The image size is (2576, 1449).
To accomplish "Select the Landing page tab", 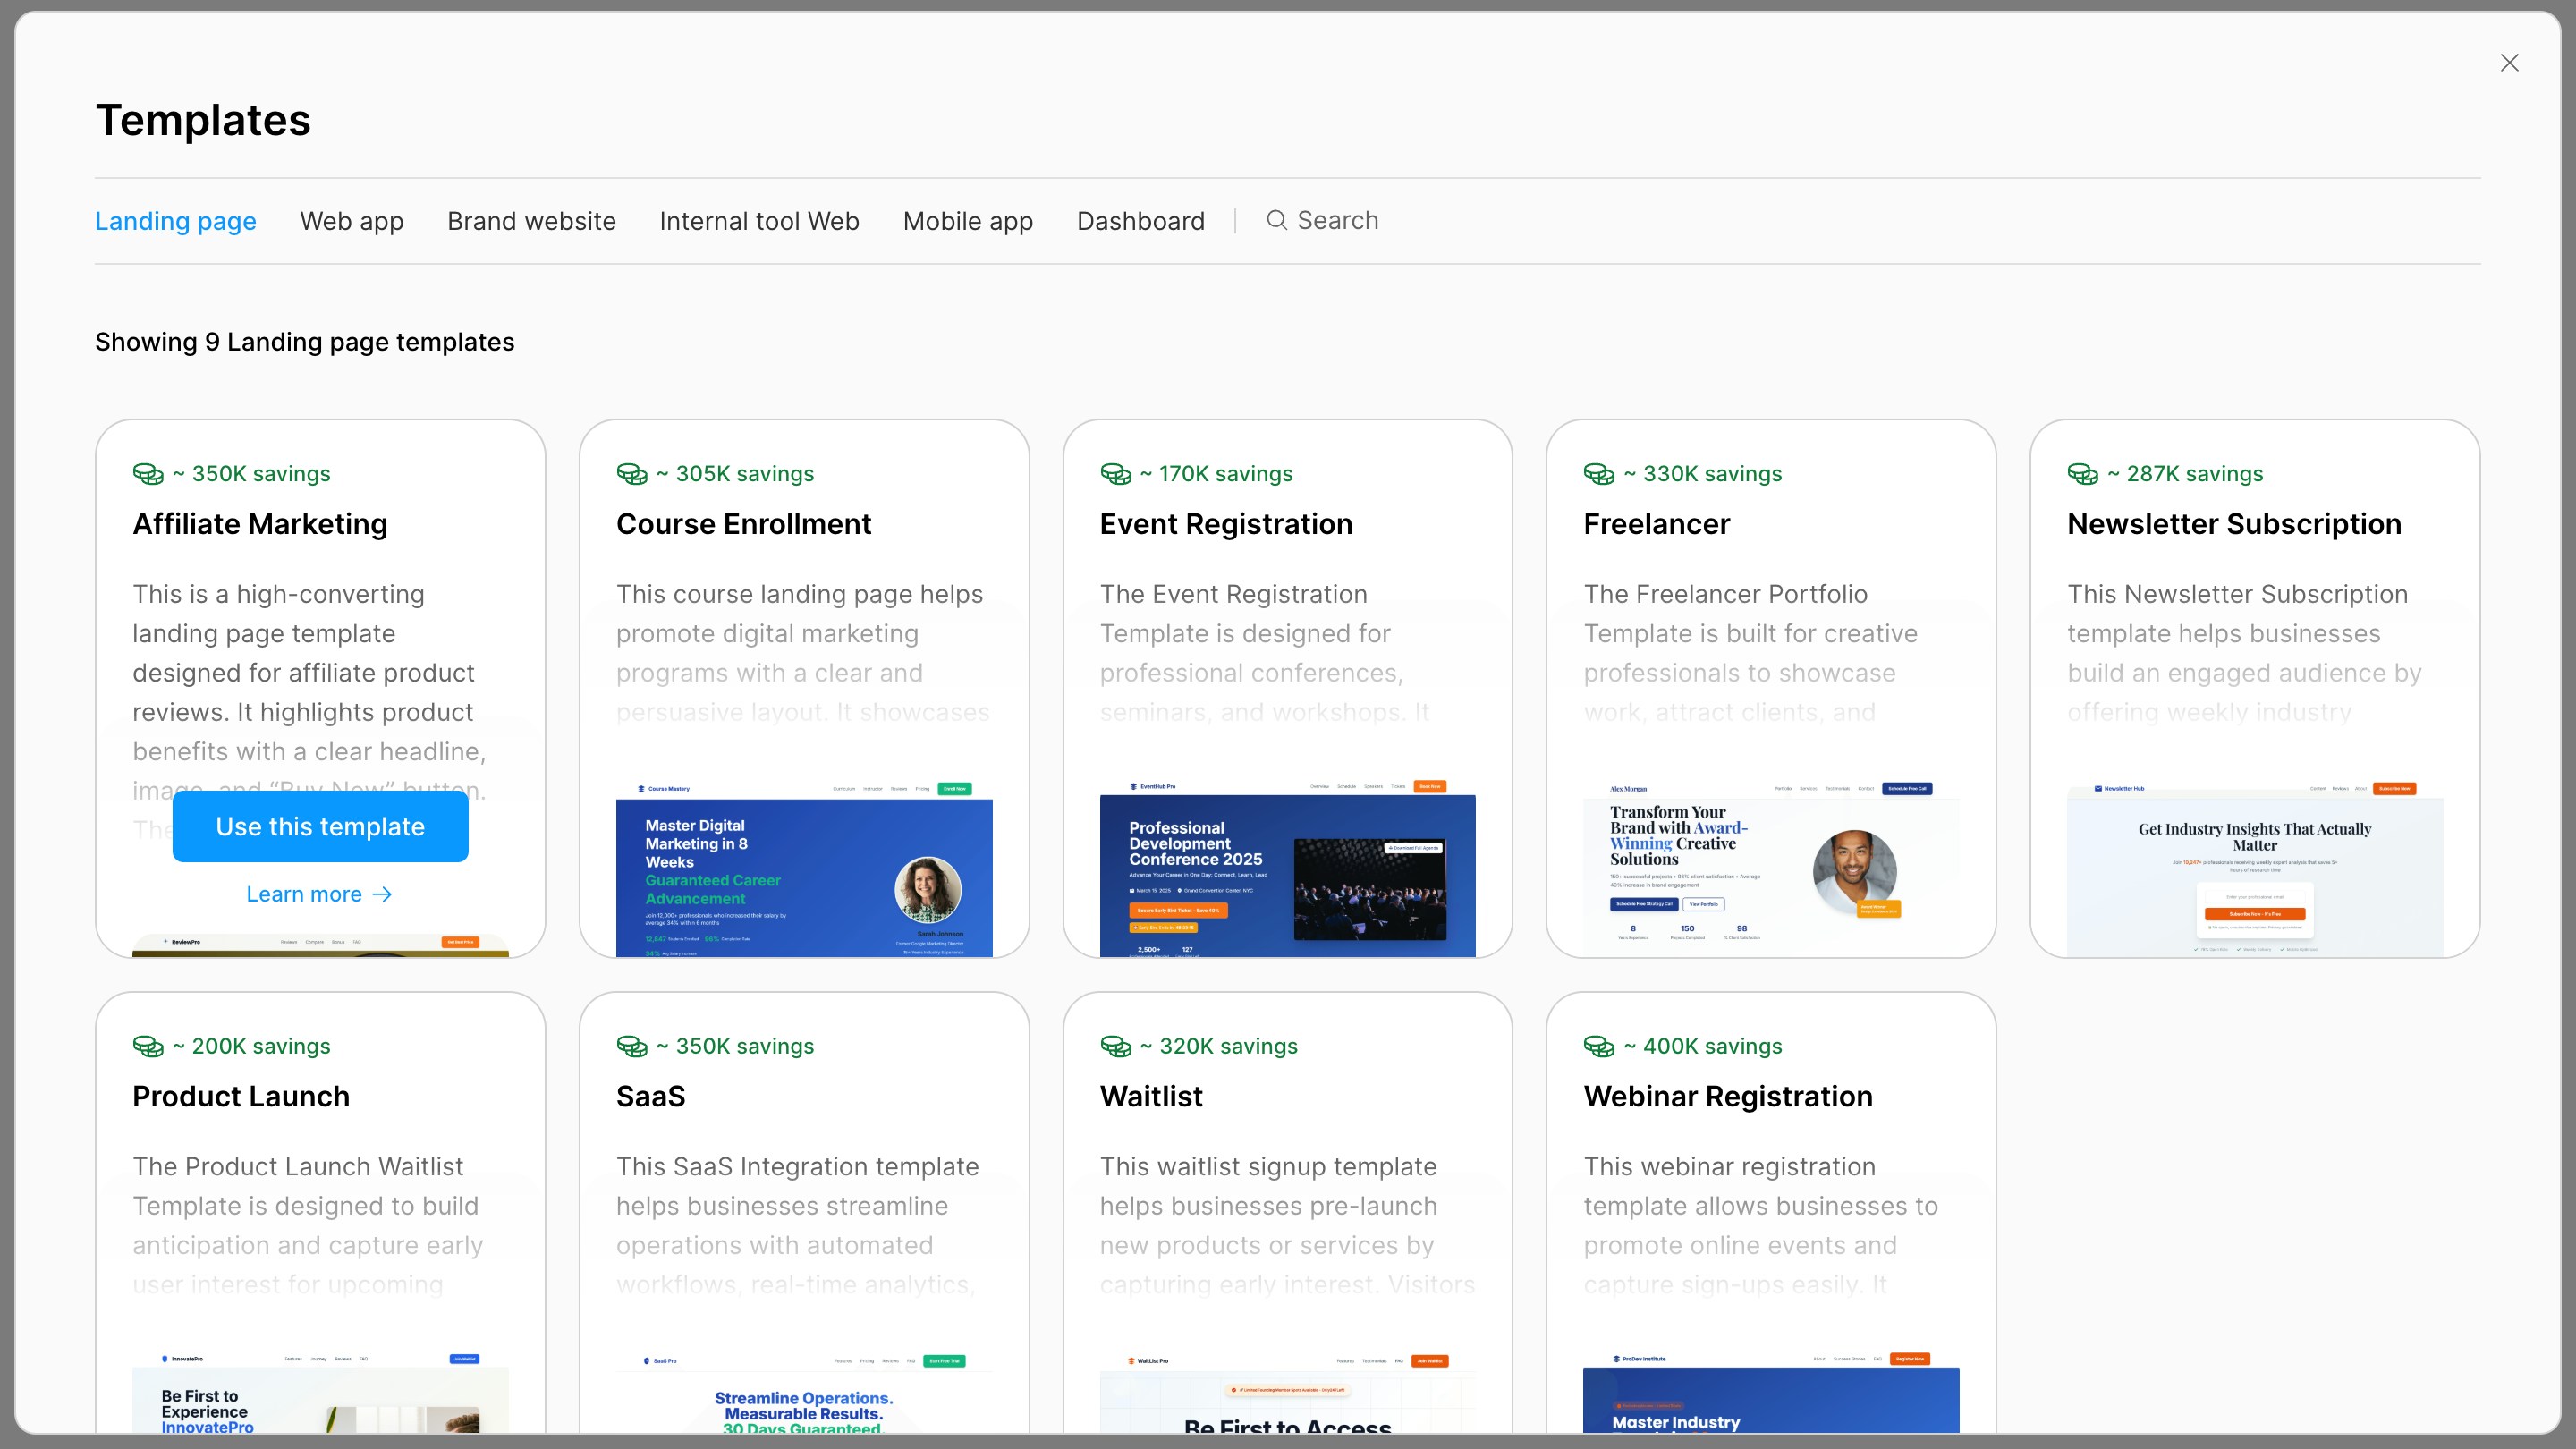I will [176, 221].
